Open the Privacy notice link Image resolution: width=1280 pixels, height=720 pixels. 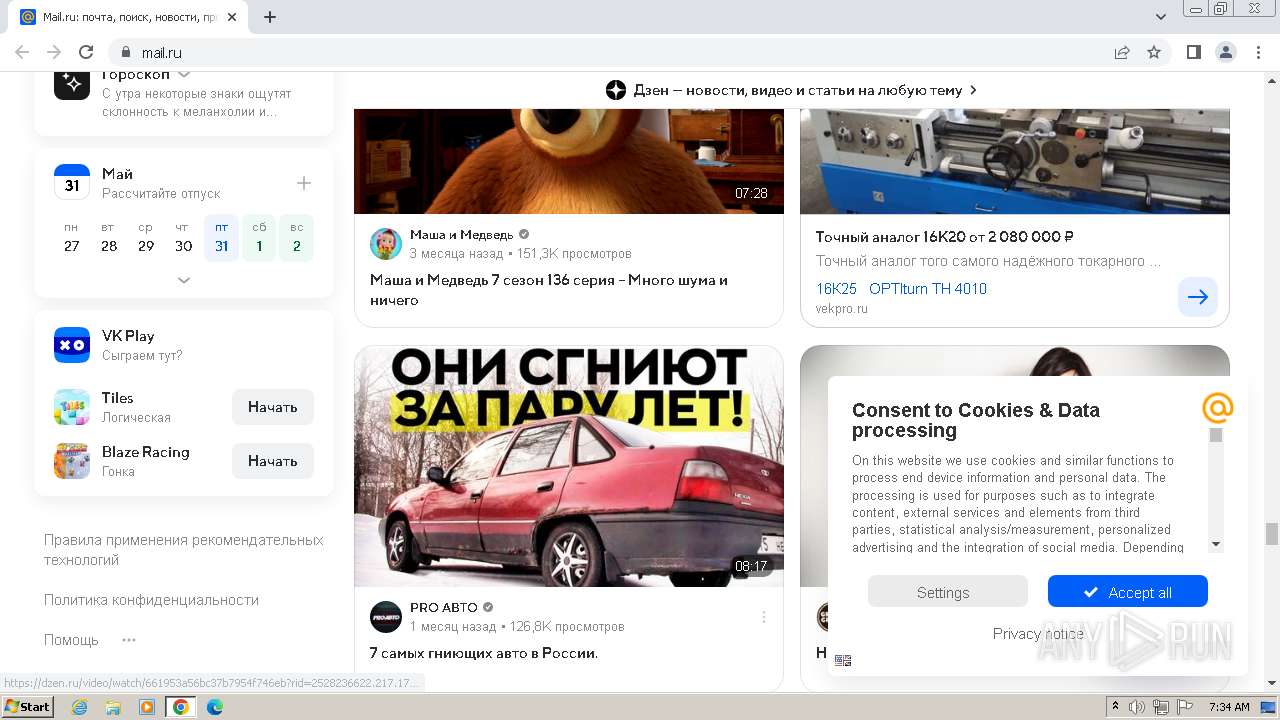pyautogui.click(x=1038, y=634)
